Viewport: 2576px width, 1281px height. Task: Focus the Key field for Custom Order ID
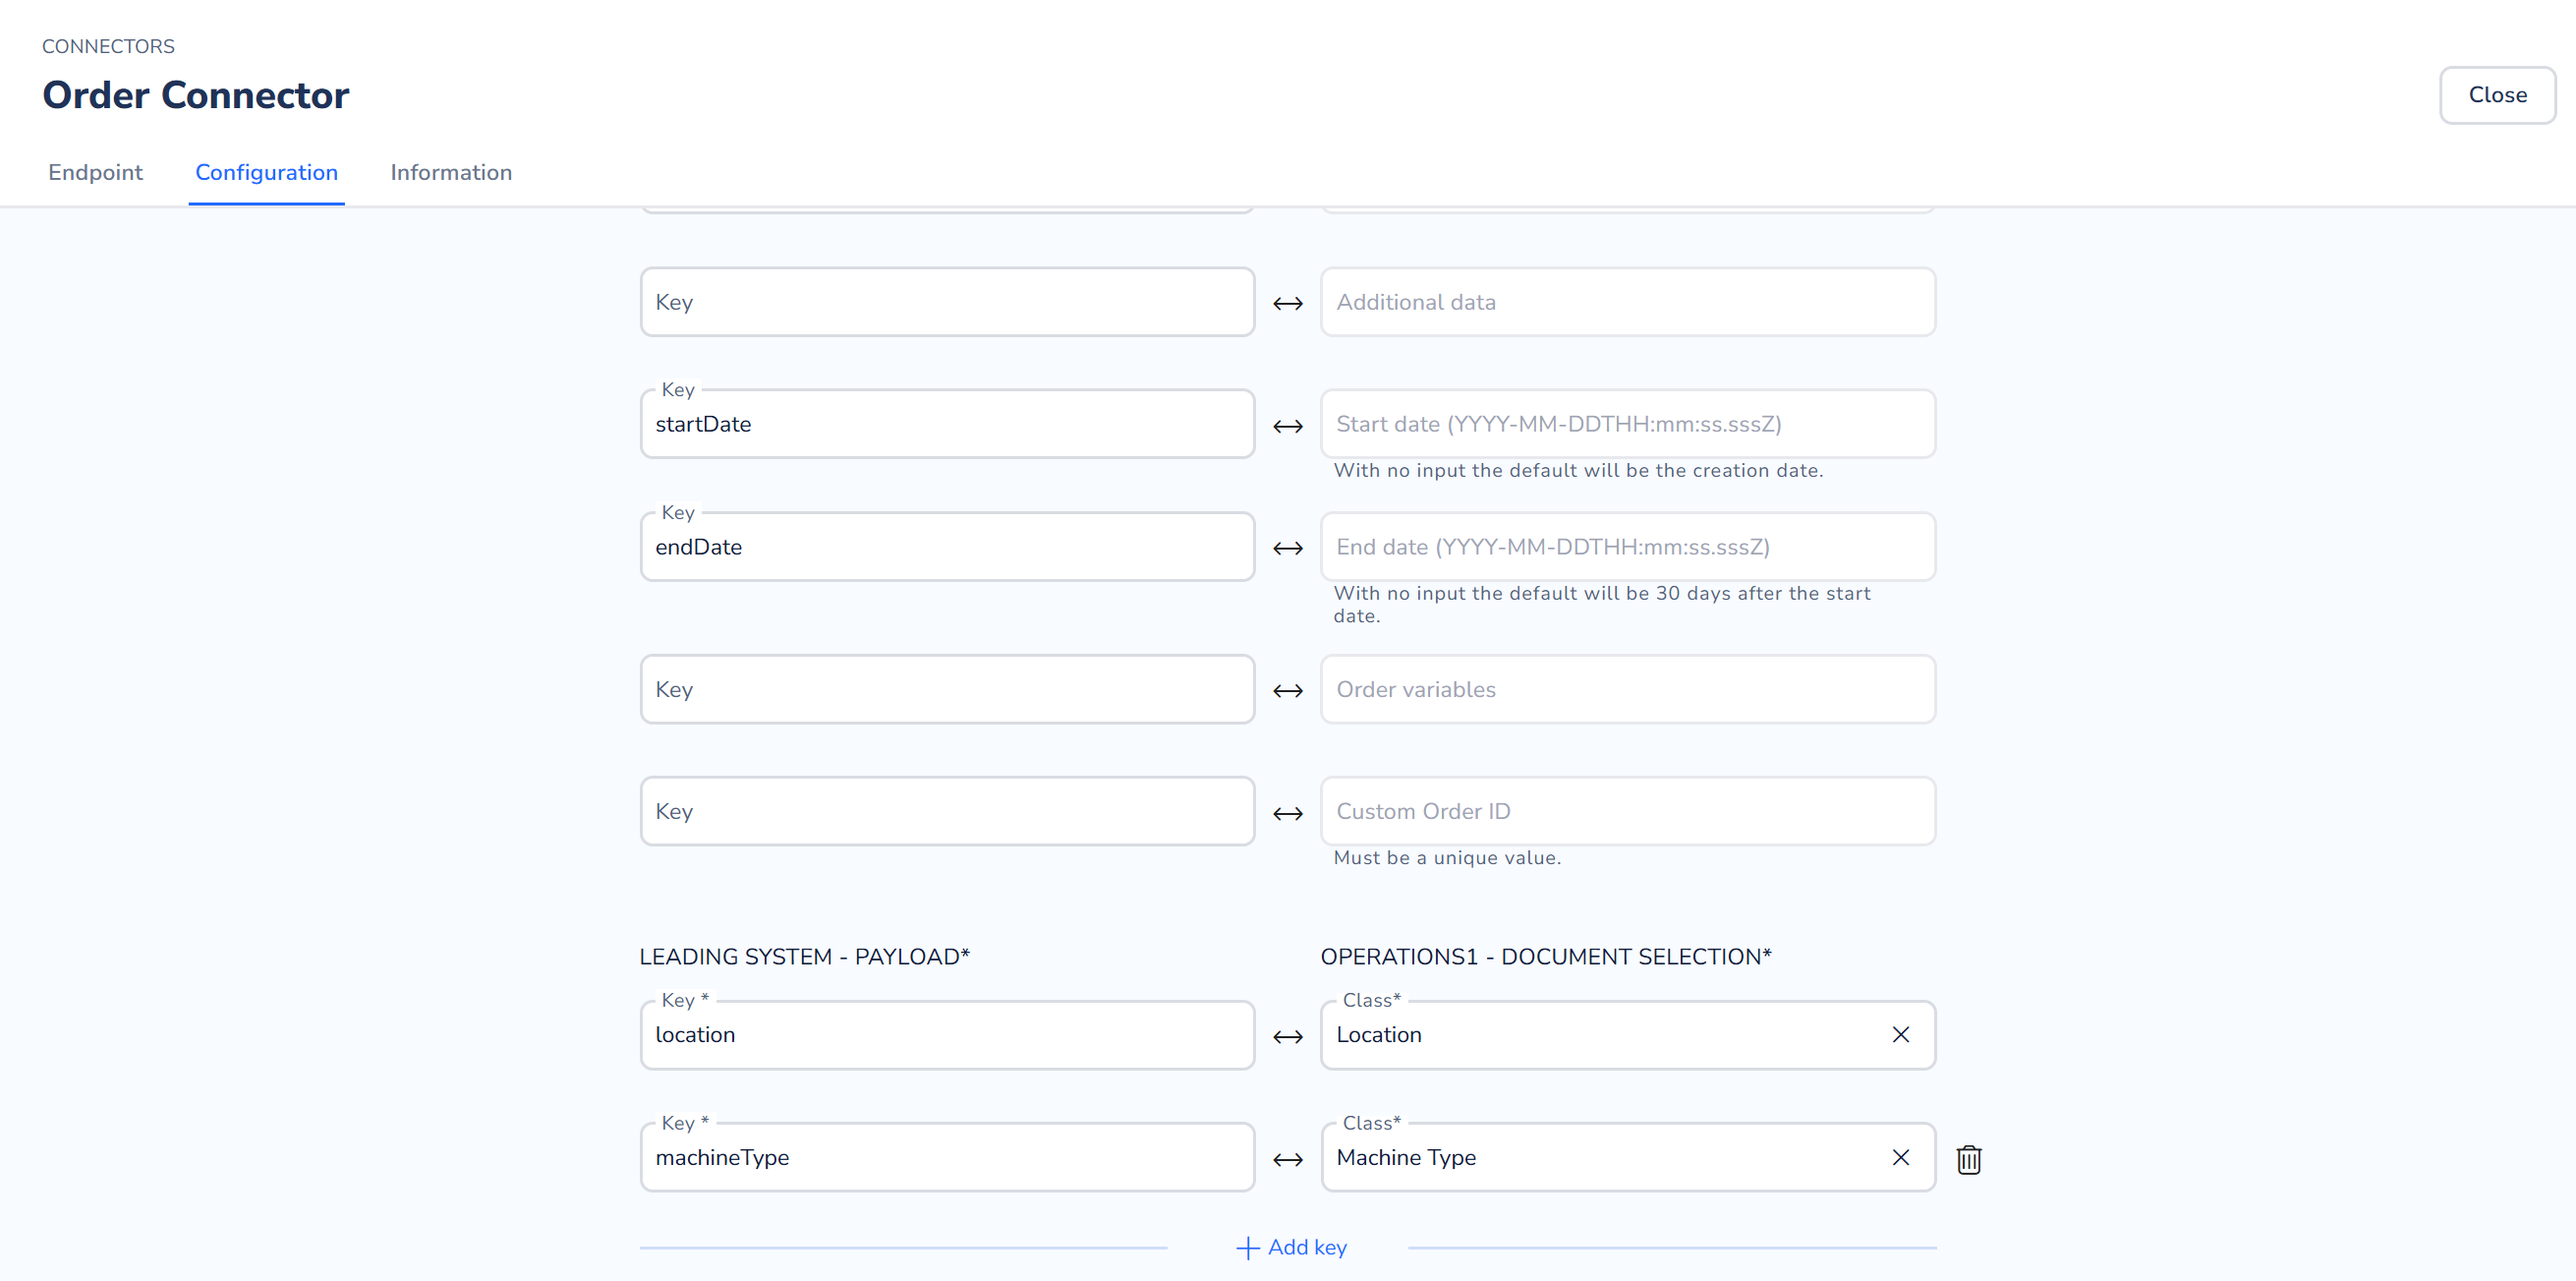(x=947, y=811)
